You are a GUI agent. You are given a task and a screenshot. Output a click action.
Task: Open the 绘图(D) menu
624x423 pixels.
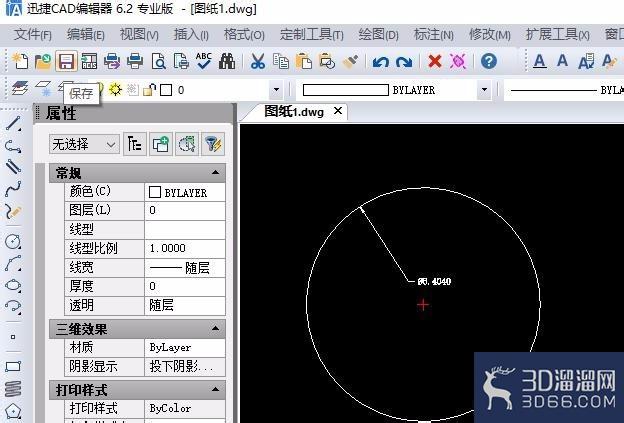(x=378, y=35)
